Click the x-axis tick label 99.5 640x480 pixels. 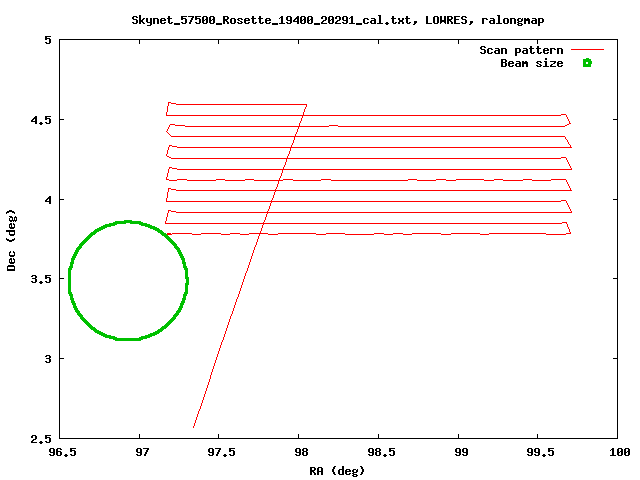click(540, 452)
